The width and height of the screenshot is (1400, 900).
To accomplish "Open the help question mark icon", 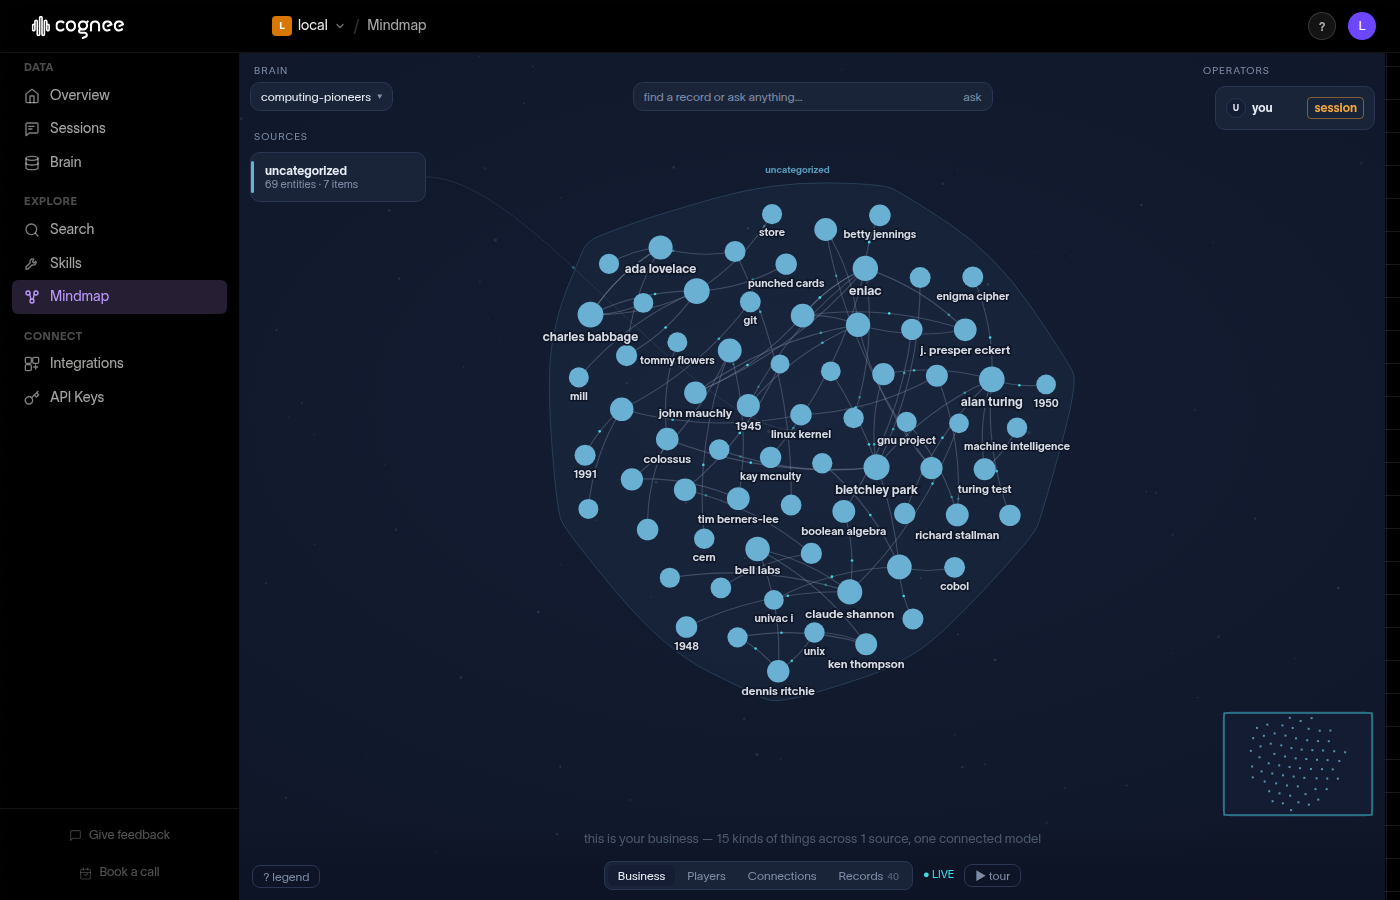I will click(1322, 26).
